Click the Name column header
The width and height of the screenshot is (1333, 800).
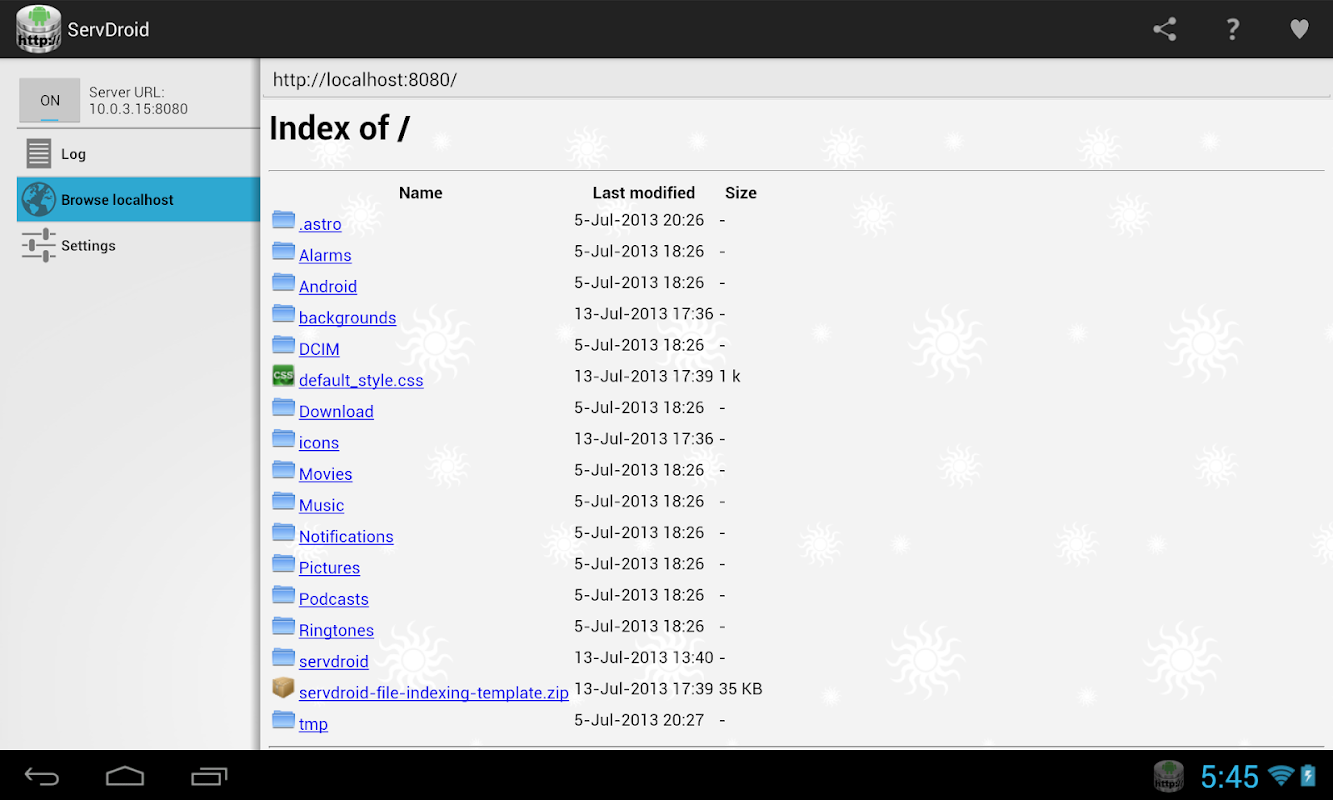click(x=420, y=193)
